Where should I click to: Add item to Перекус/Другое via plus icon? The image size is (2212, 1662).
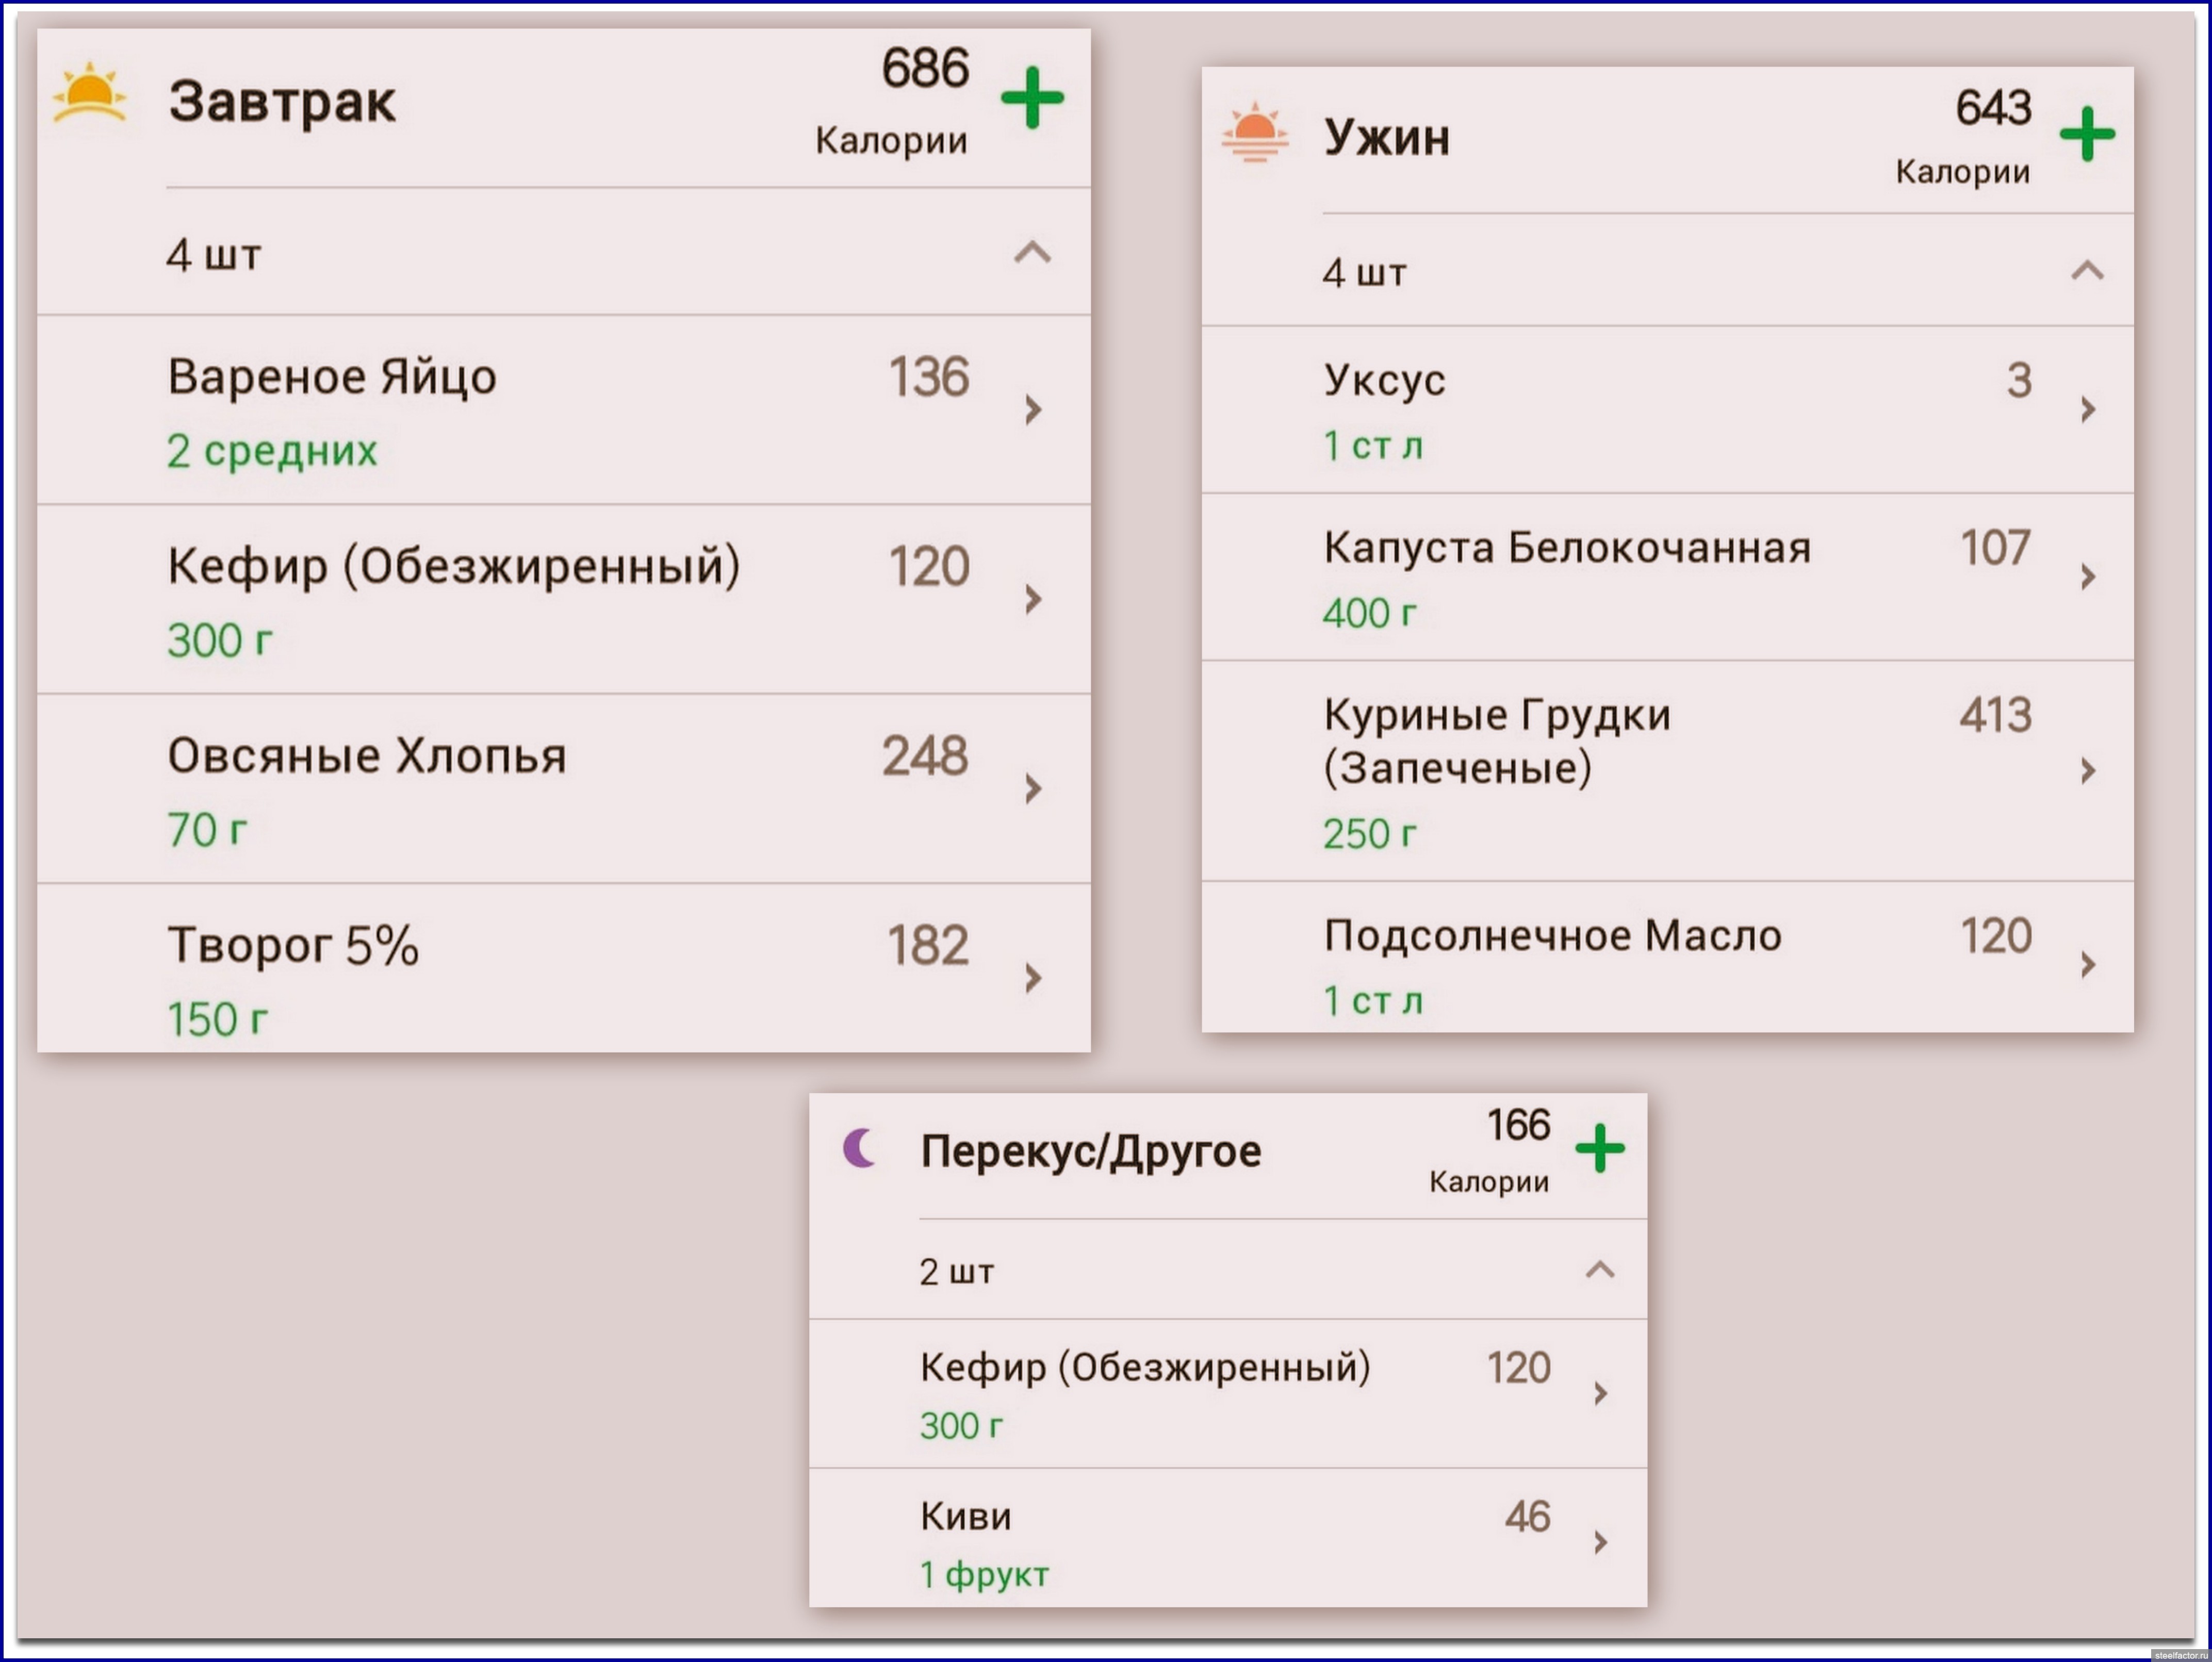click(1599, 1148)
